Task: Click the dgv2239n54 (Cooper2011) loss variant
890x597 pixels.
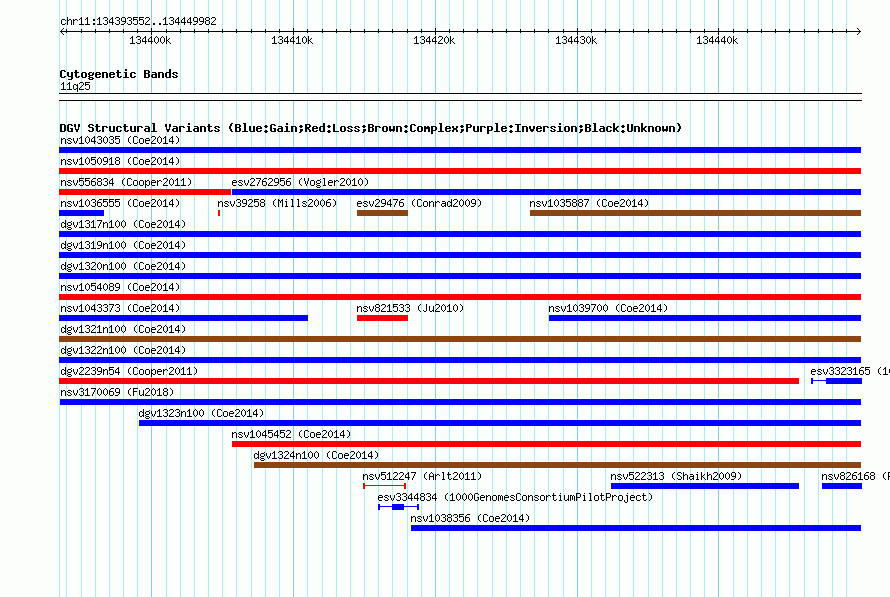Action: pyautogui.click(x=429, y=381)
